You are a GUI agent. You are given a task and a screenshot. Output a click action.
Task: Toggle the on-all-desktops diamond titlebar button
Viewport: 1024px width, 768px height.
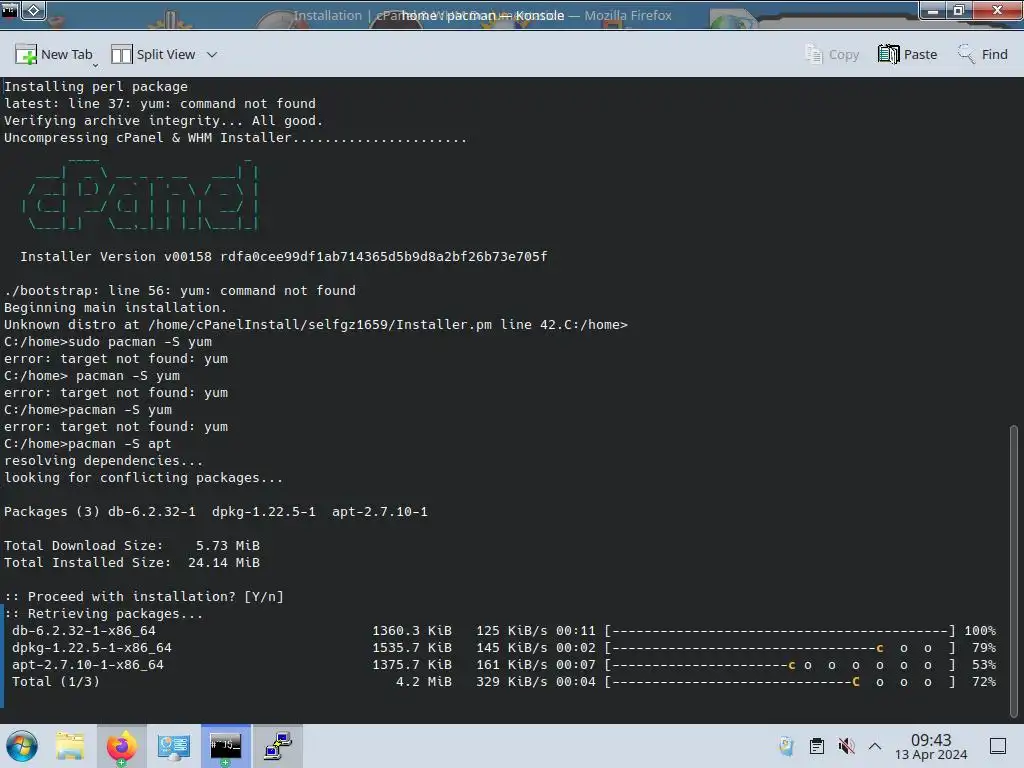tap(34, 10)
